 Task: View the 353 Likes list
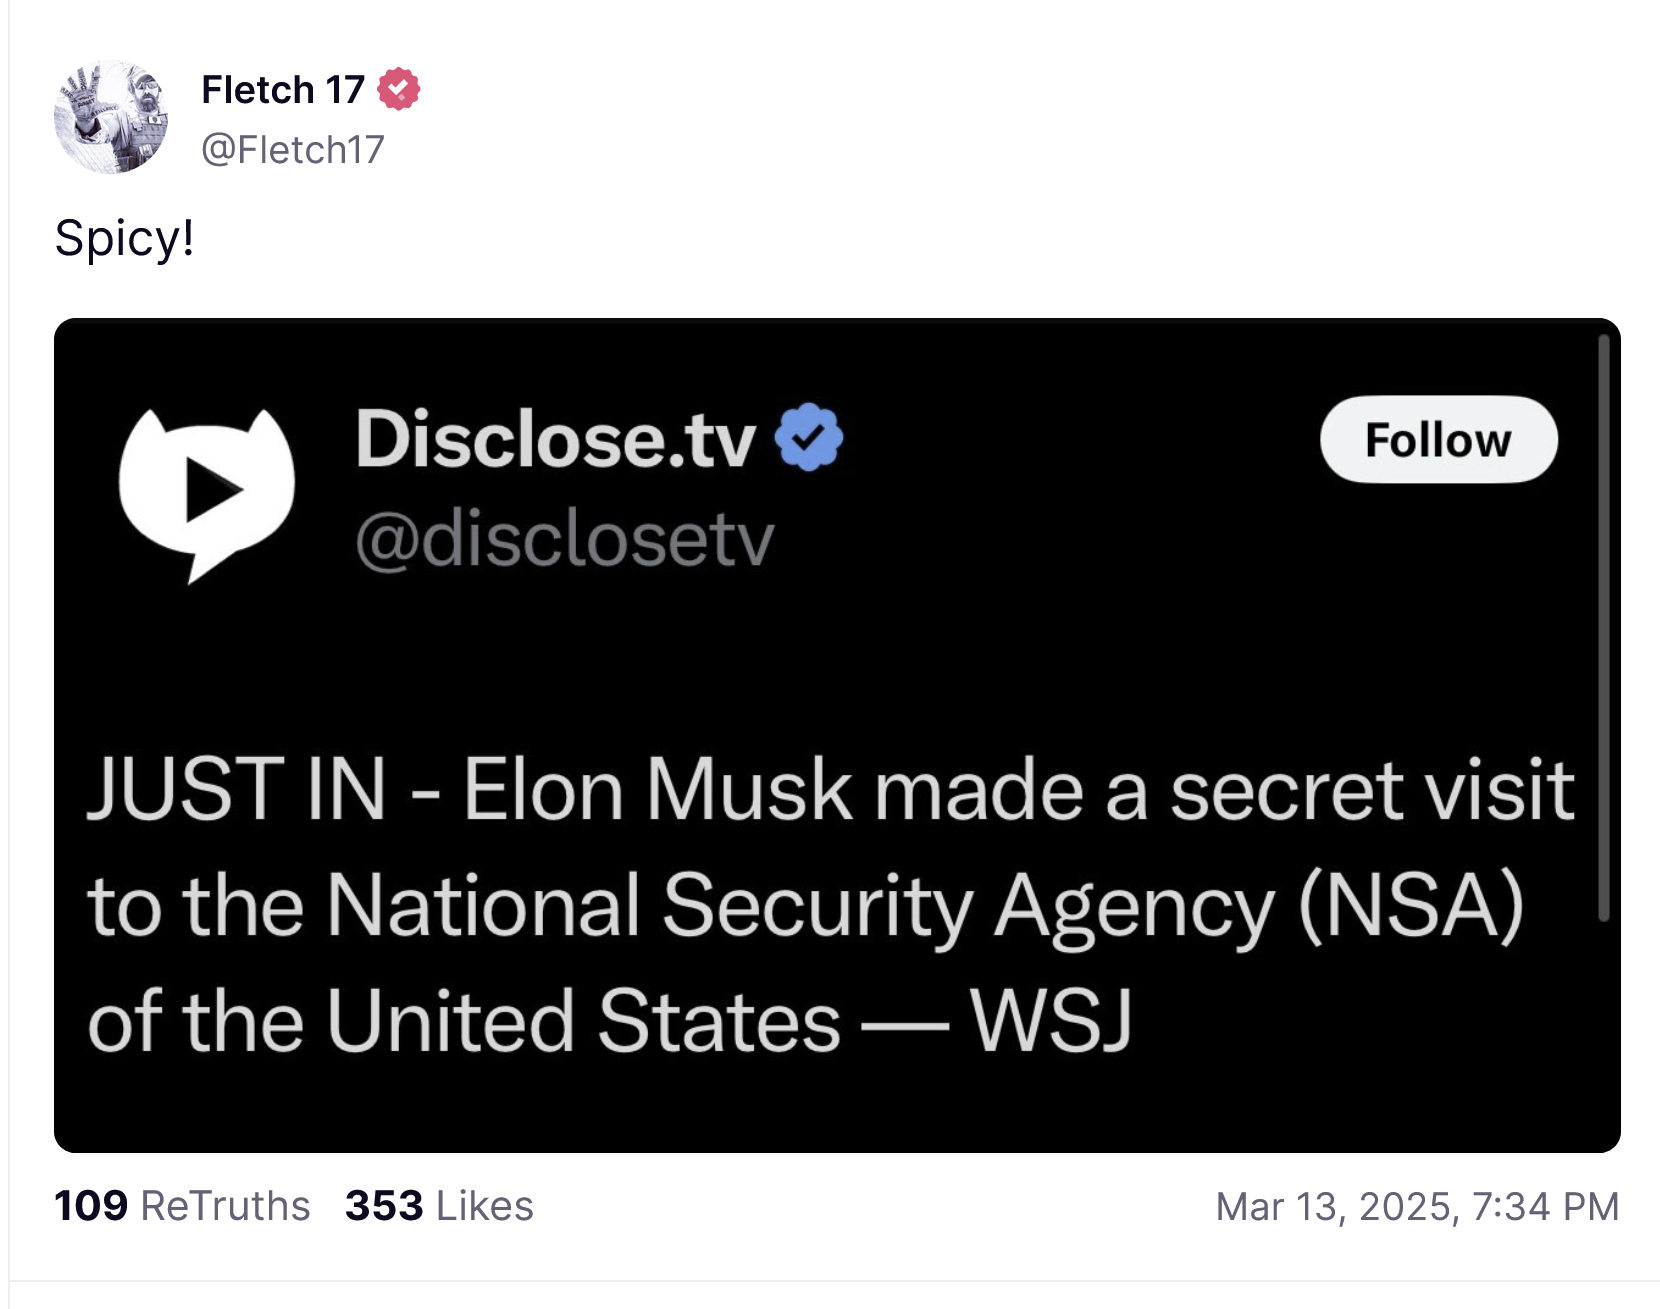(439, 1206)
